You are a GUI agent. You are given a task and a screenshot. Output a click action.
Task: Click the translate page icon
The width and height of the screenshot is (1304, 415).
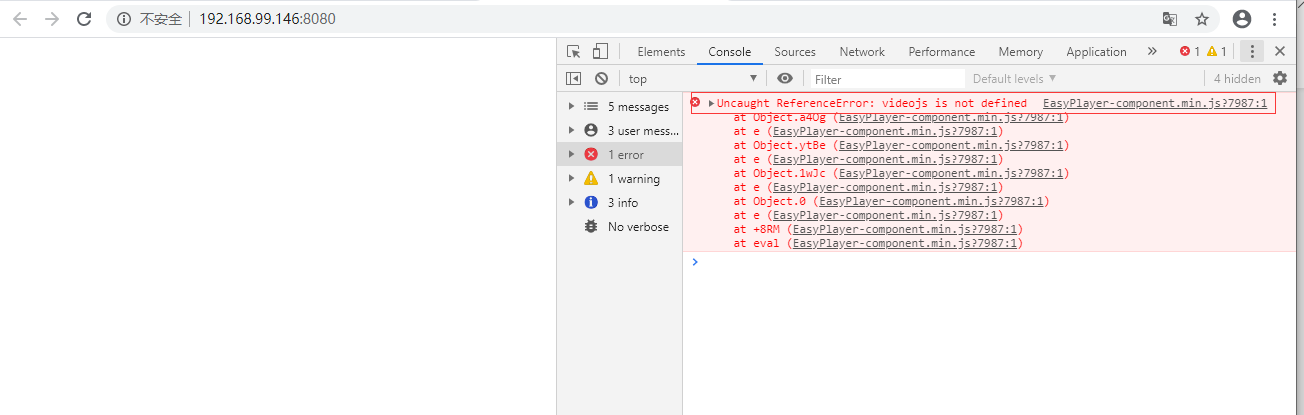tap(1170, 19)
